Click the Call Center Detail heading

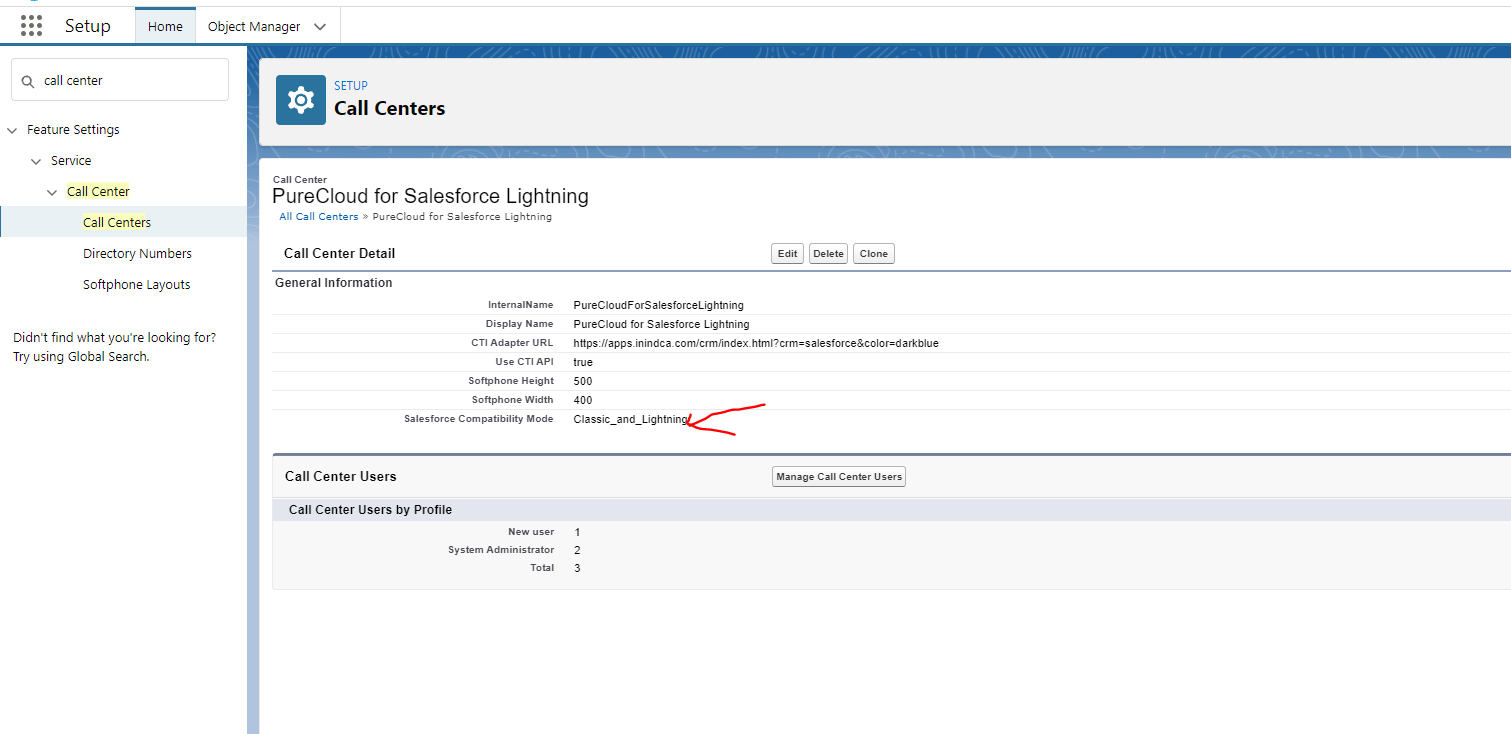(339, 254)
